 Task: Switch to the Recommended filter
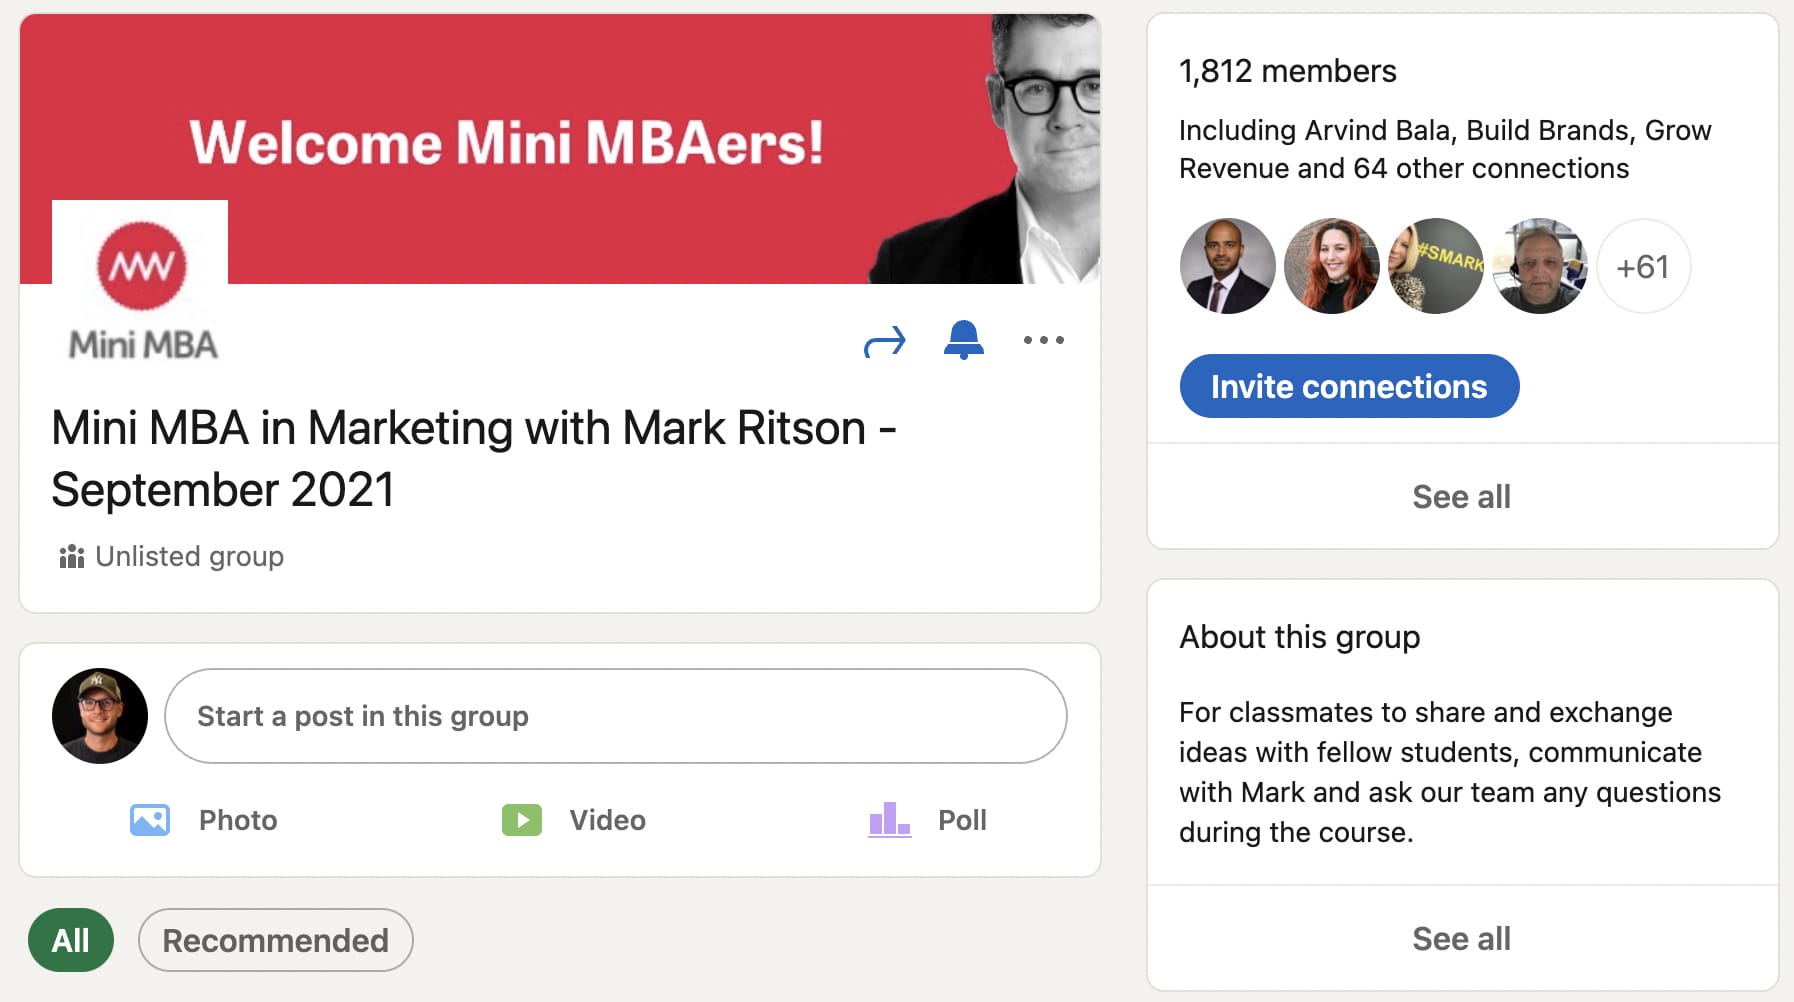(276, 940)
